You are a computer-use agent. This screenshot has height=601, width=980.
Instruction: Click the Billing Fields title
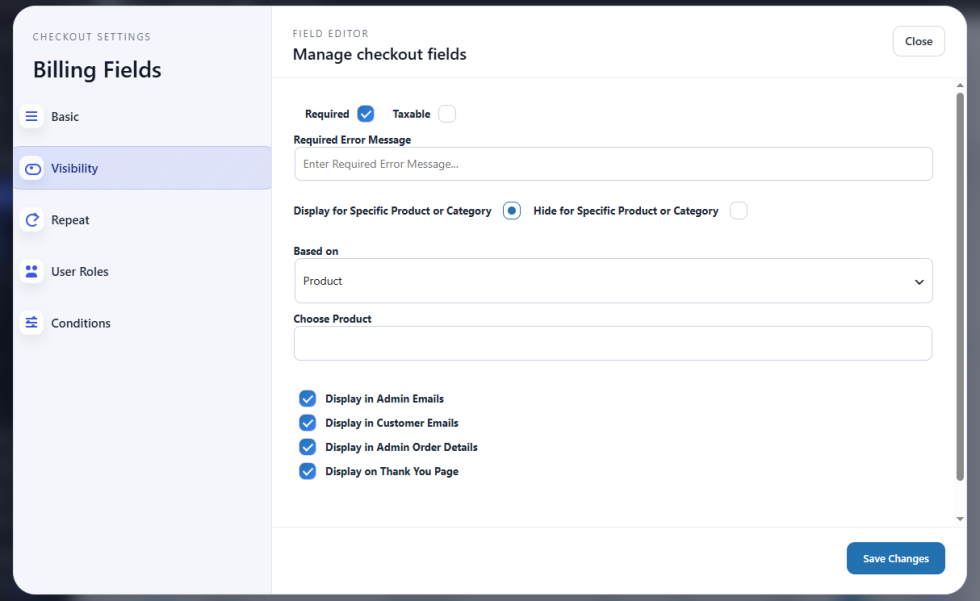point(97,70)
